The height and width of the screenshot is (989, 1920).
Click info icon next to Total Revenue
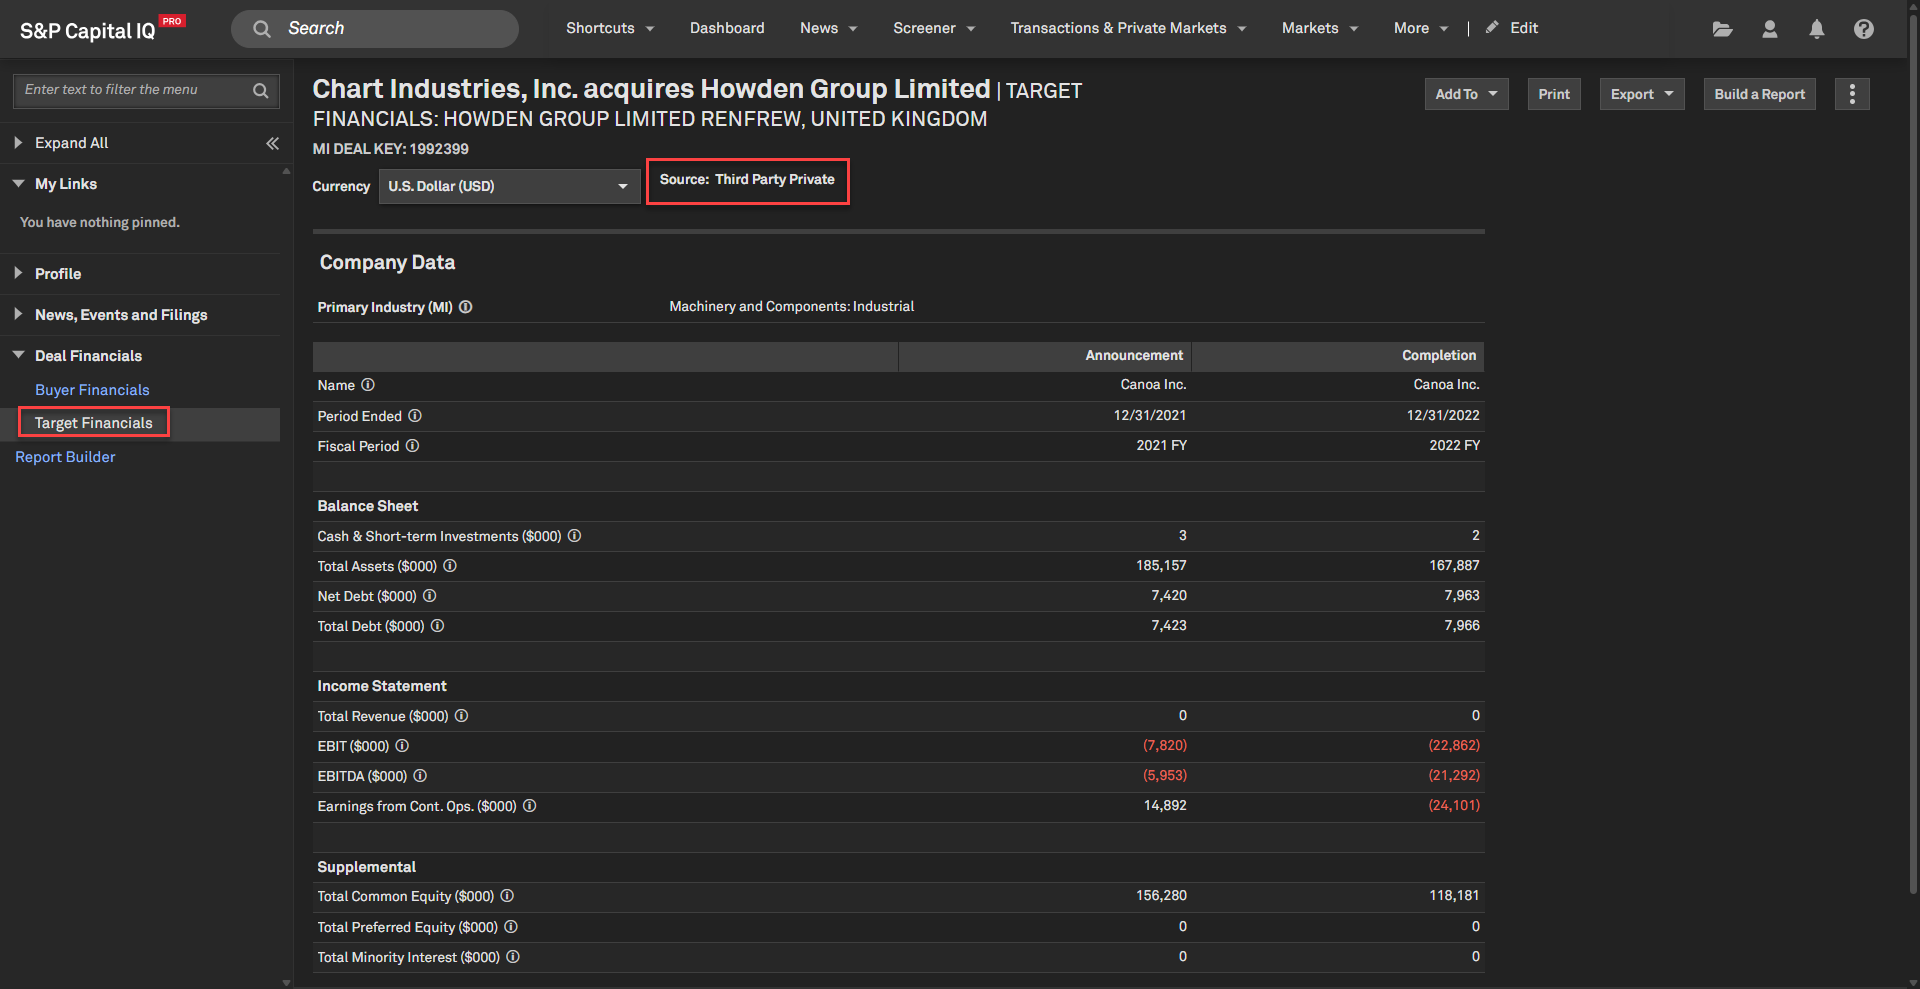462,716
